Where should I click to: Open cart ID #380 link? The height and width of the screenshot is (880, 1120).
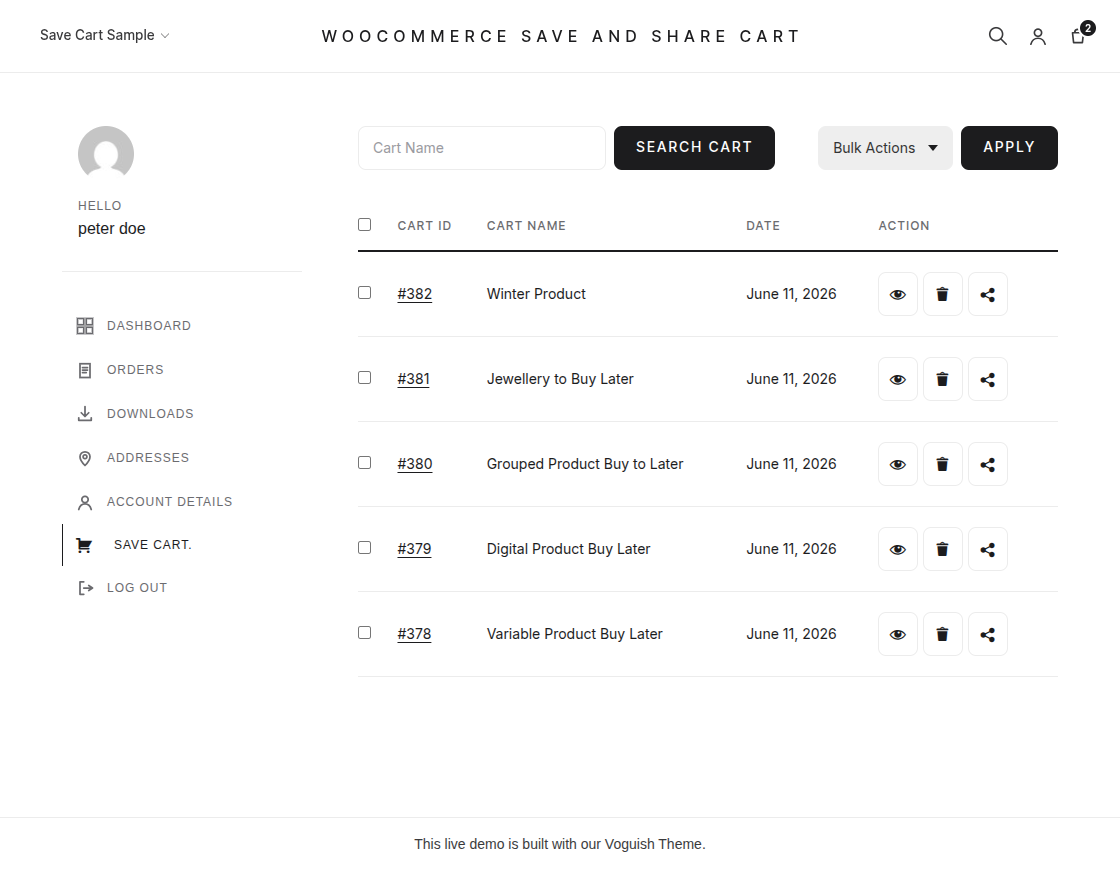pos(415,464)
